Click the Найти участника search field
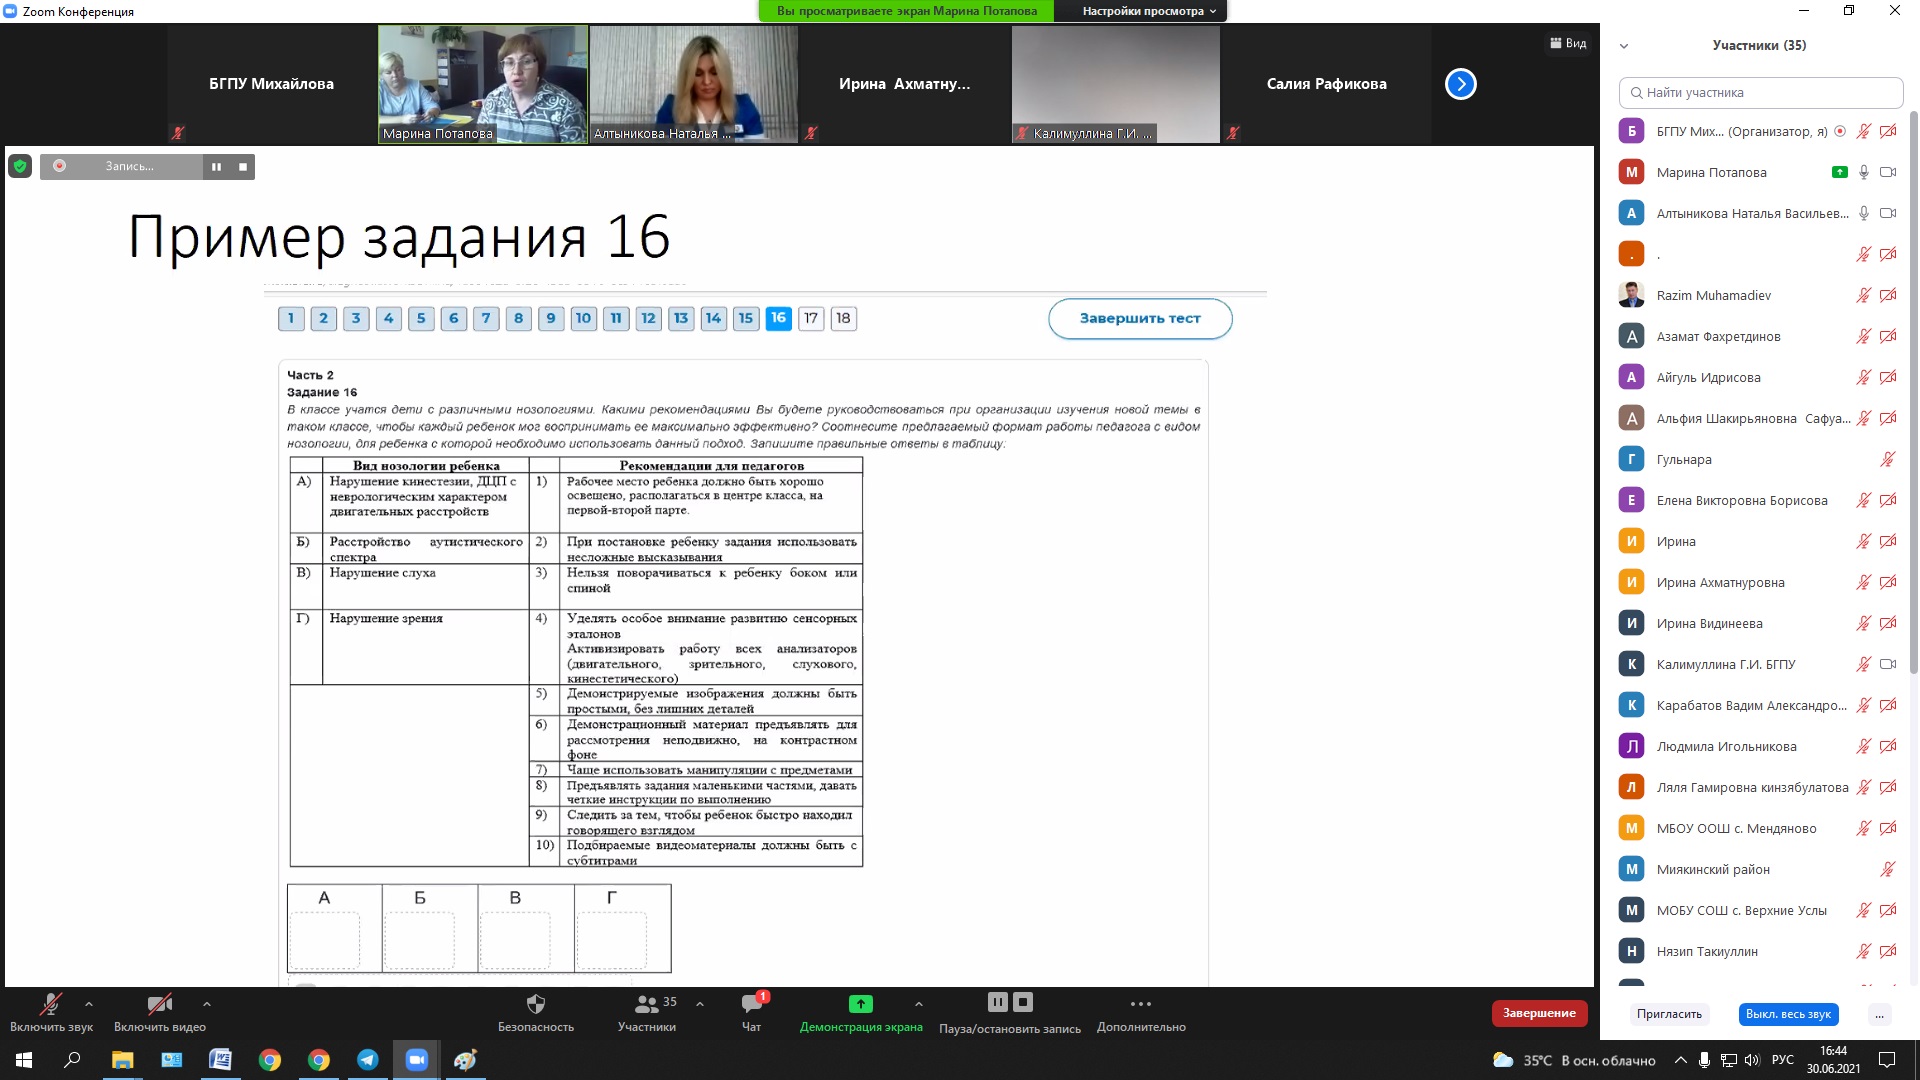This screenshot has width=1920, height=1080. pos(1760,92)
